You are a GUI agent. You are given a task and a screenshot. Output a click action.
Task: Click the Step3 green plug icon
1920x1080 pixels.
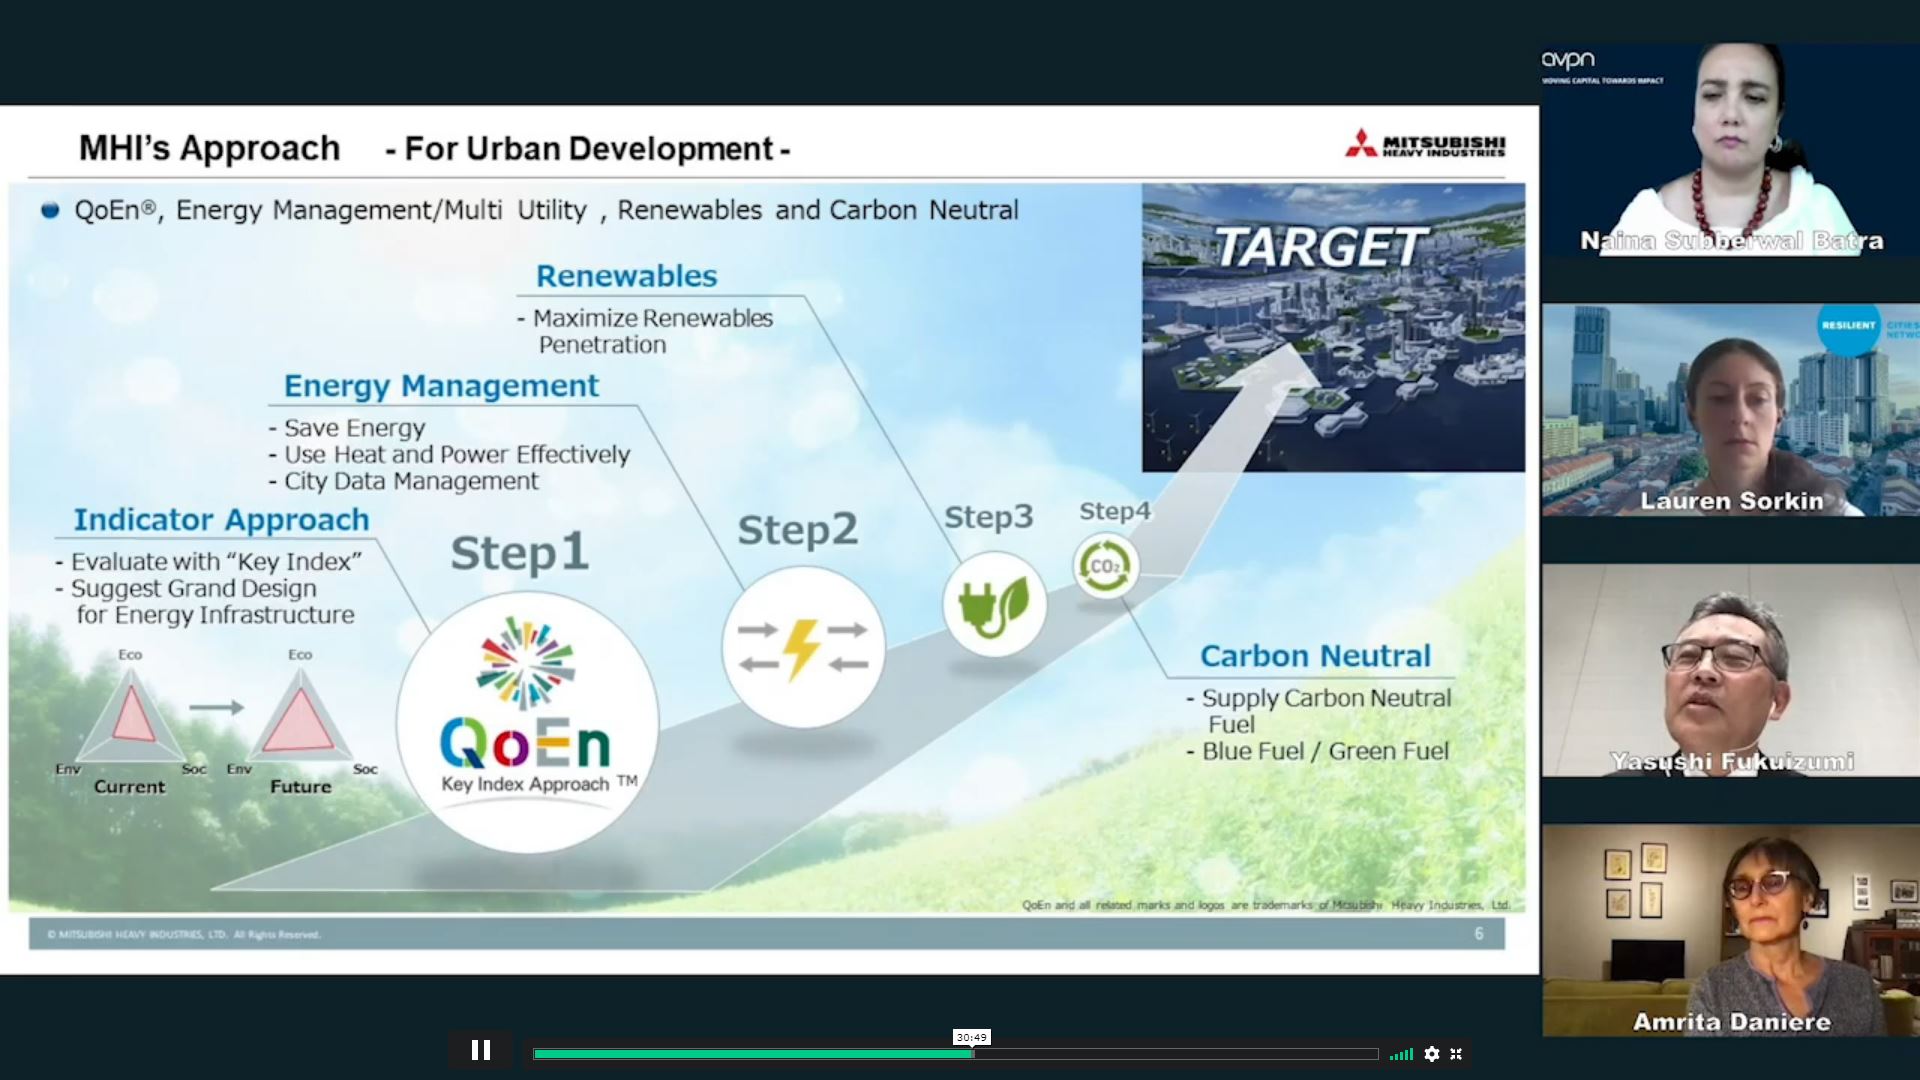(993, 604)
